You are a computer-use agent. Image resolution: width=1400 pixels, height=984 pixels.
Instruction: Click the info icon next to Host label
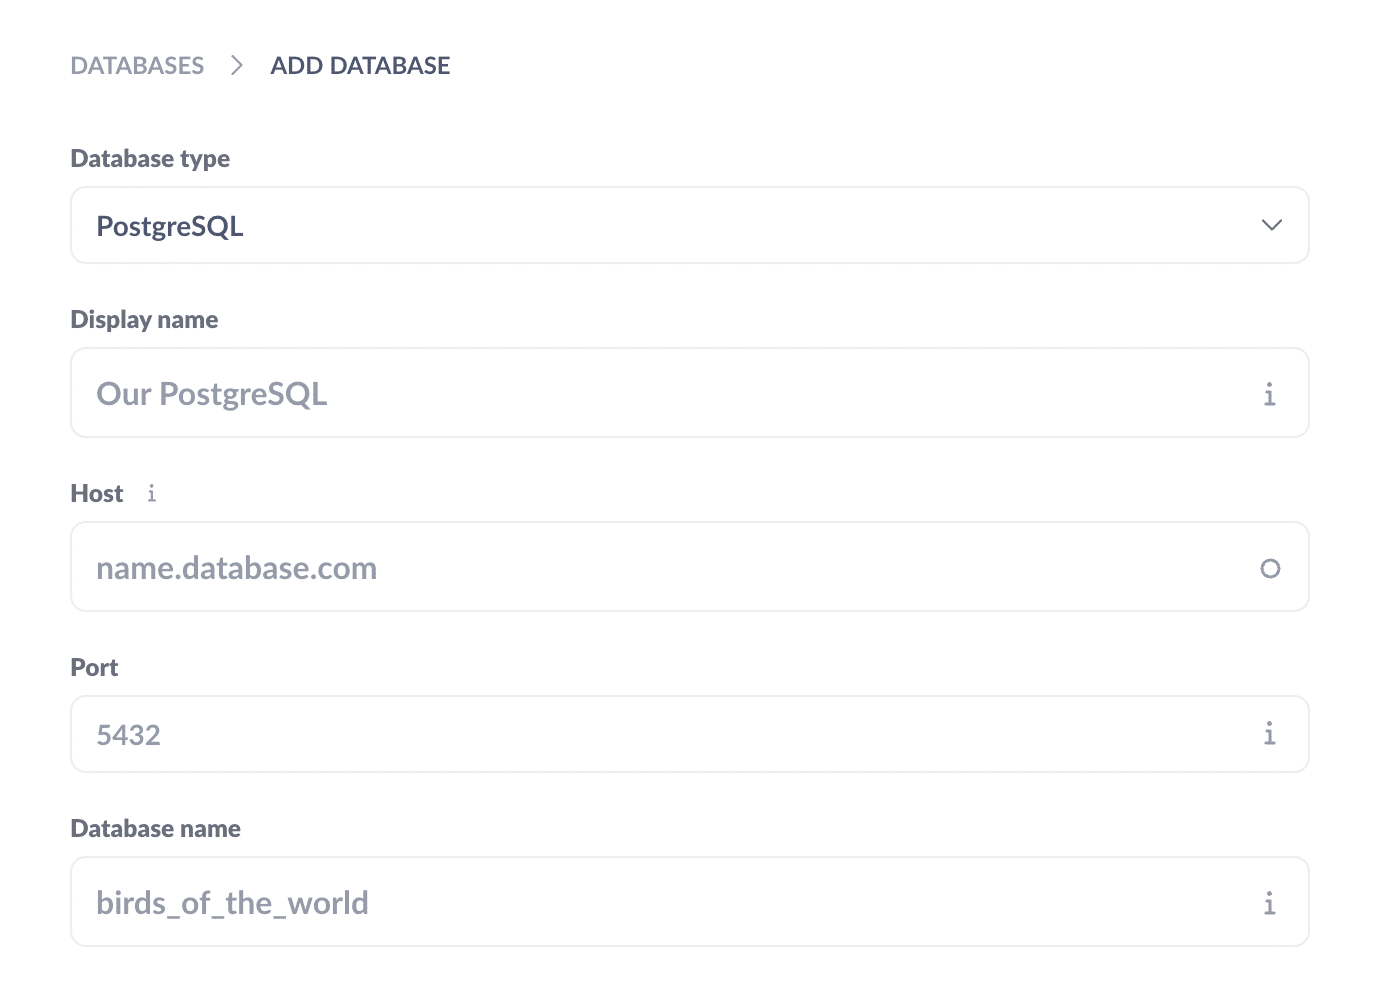[151, 493]
